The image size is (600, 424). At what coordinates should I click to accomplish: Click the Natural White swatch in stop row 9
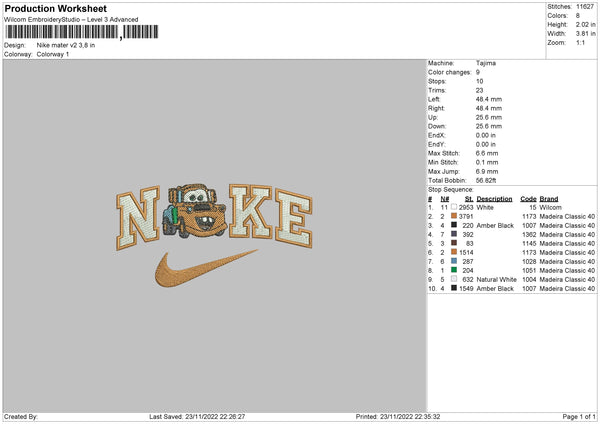[x=454, y=279]
